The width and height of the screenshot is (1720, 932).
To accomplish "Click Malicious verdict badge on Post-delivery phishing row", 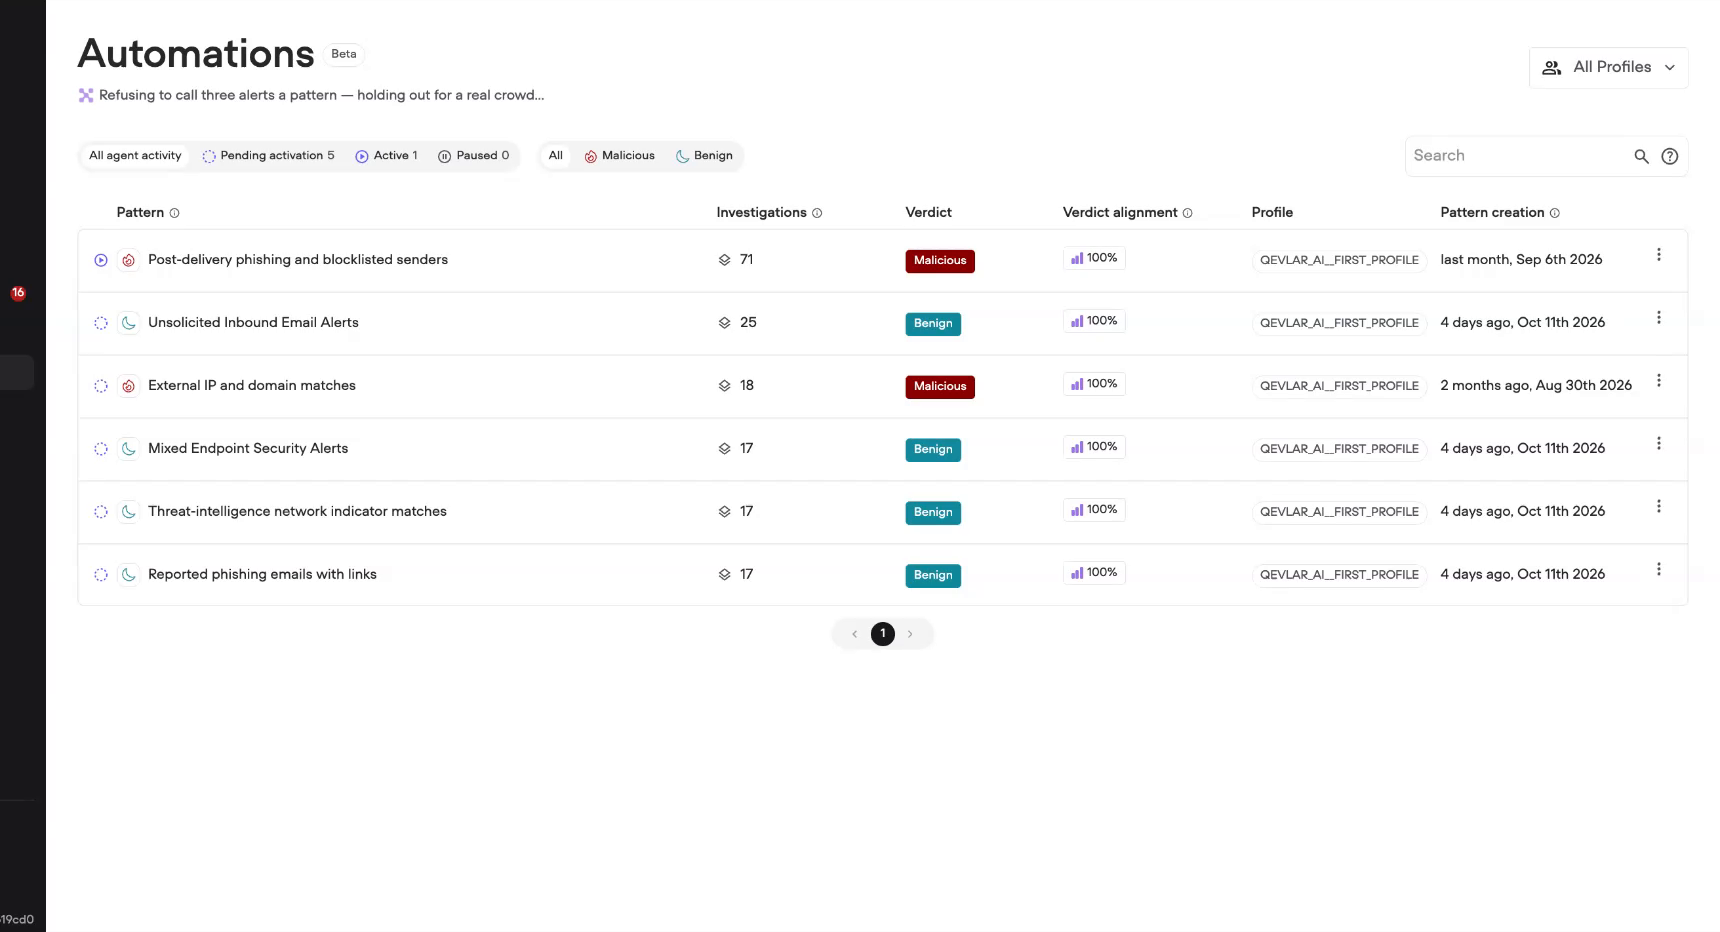I will pyautogui.click(x=940, y=261).
